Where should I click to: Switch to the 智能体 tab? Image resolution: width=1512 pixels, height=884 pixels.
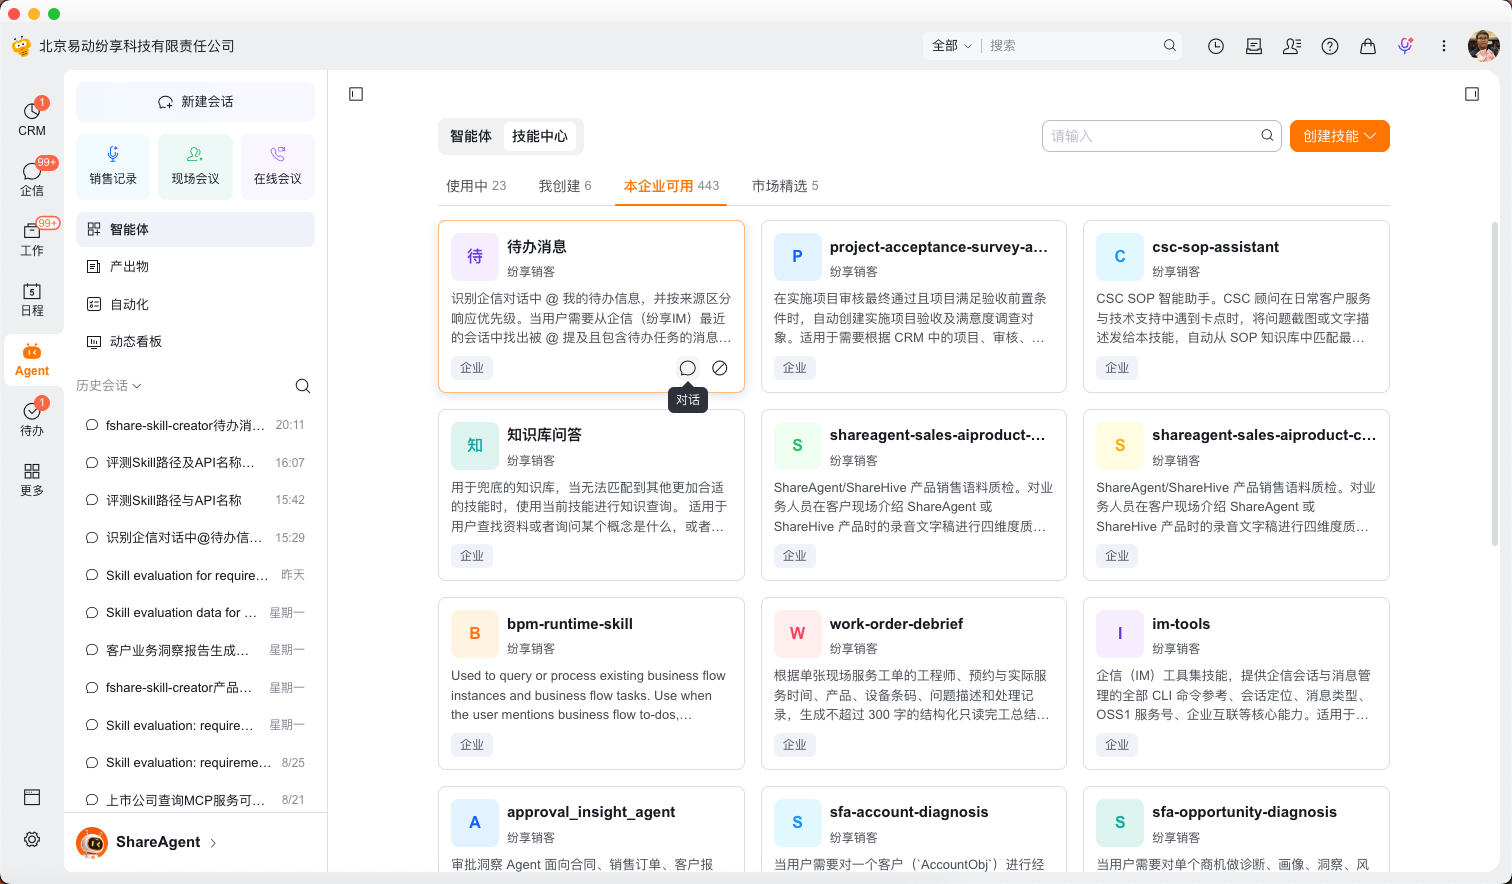(x=471, y=136)
